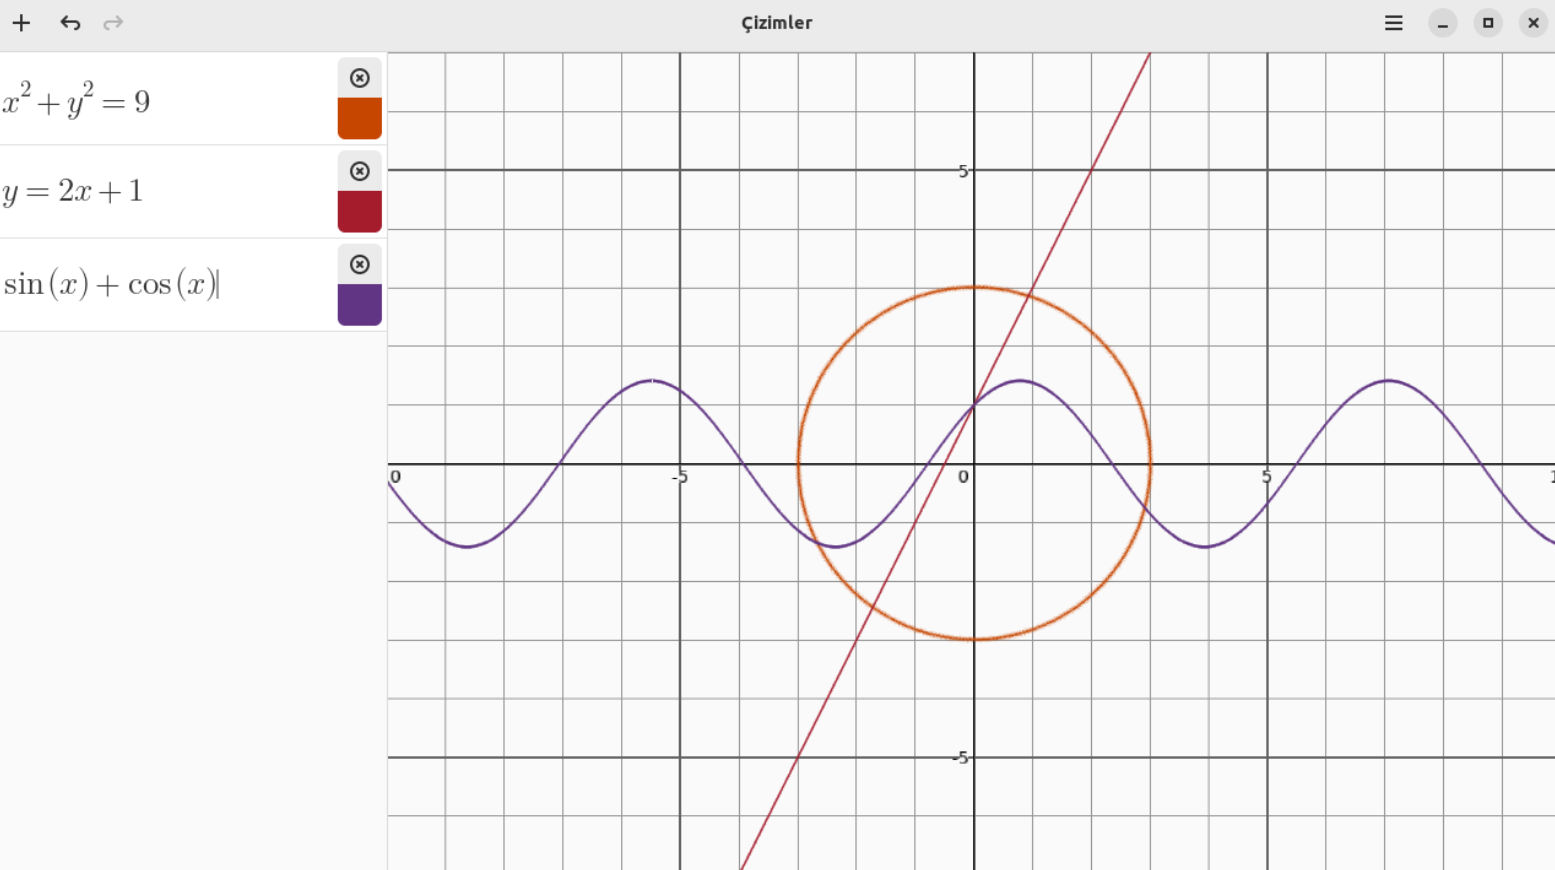Viewport: 1555px width, 870px height.
Task: Pick the purple swatch of sin(x)+cos(x)
Action: [359, 304]
